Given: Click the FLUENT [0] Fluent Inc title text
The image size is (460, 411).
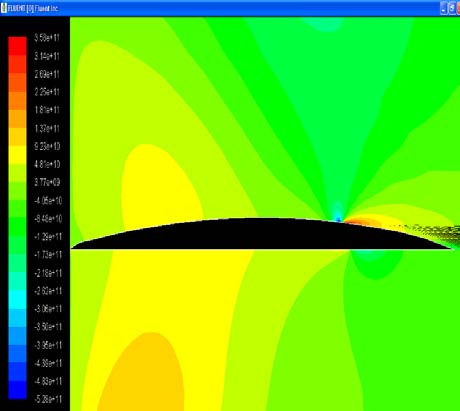Looking at the screenshot, I should 33,9.
